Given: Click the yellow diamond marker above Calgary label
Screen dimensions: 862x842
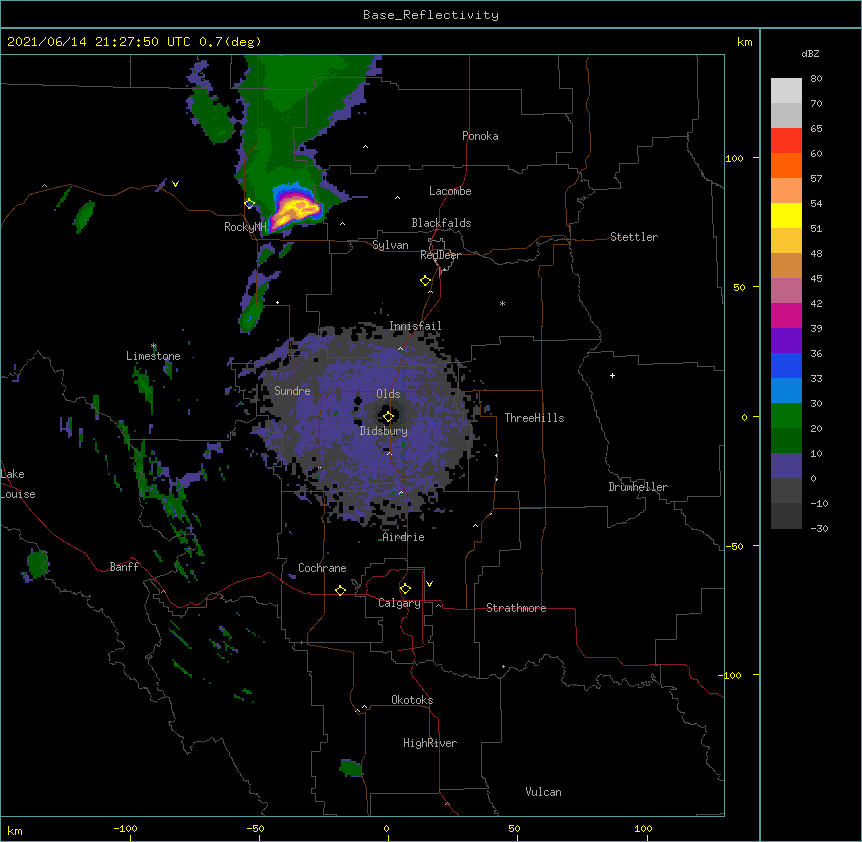Looking at the screenshot, I should pyautogui.click(x=405, y=589).
